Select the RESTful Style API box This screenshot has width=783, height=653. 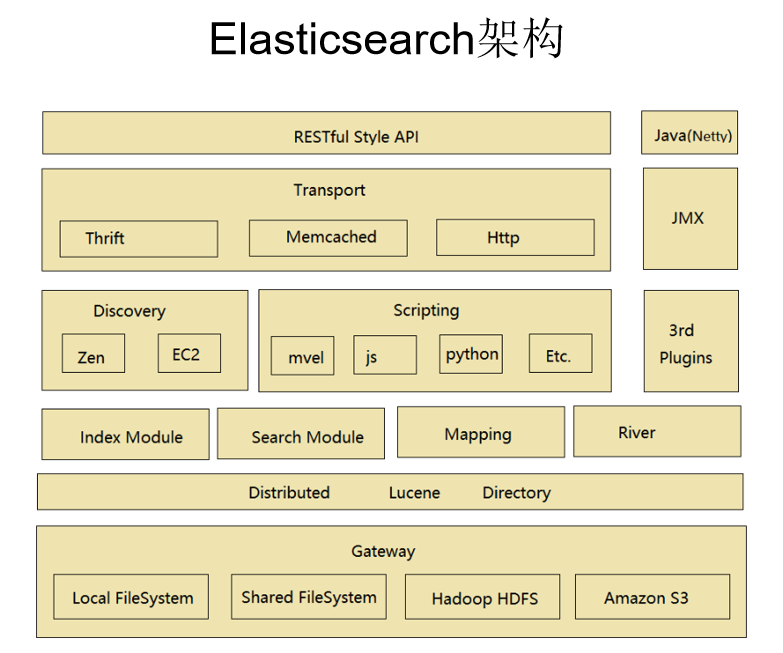tap(327, 133)
